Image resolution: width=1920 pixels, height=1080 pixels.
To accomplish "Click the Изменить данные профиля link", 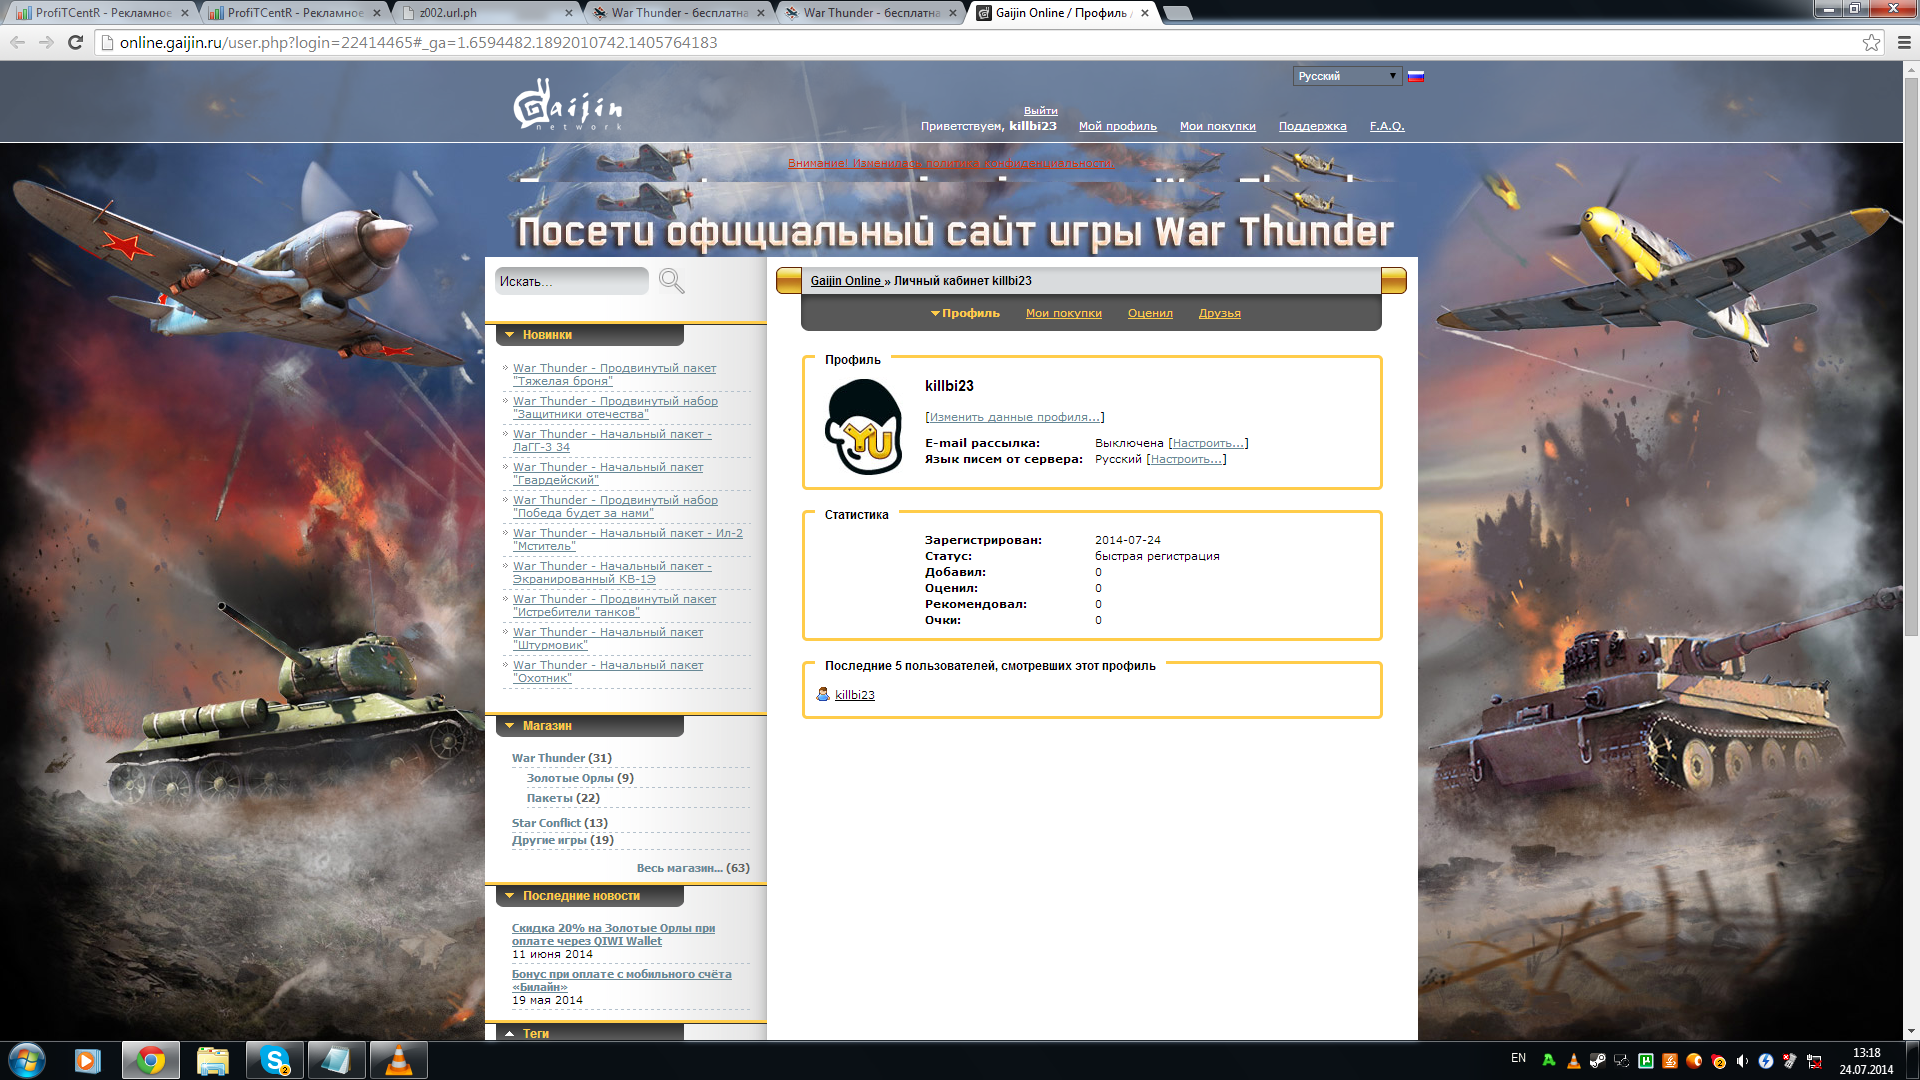I will pos(1014,417).
